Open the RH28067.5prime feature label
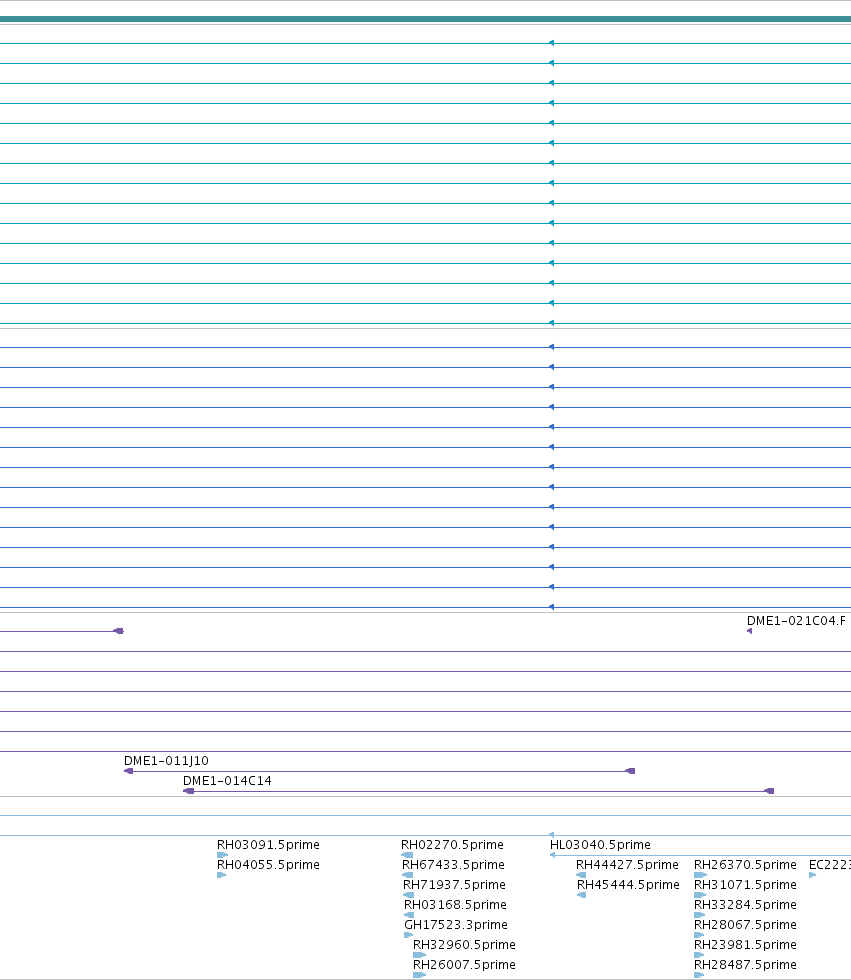The image size is (851, 980). (745, 924)
